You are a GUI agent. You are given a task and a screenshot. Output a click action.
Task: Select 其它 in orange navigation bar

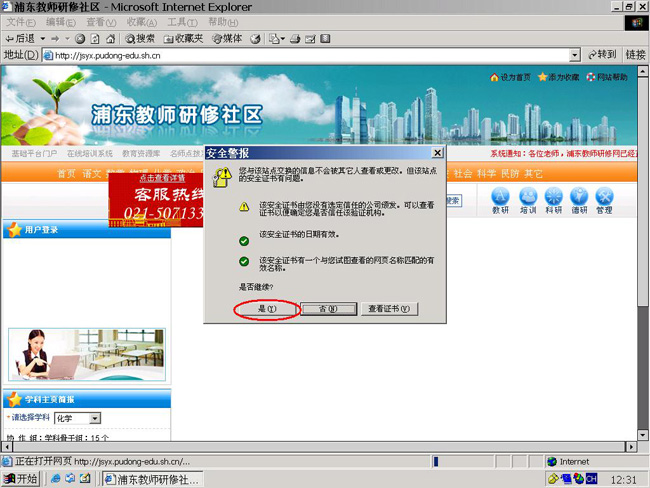tap(533, 173)
